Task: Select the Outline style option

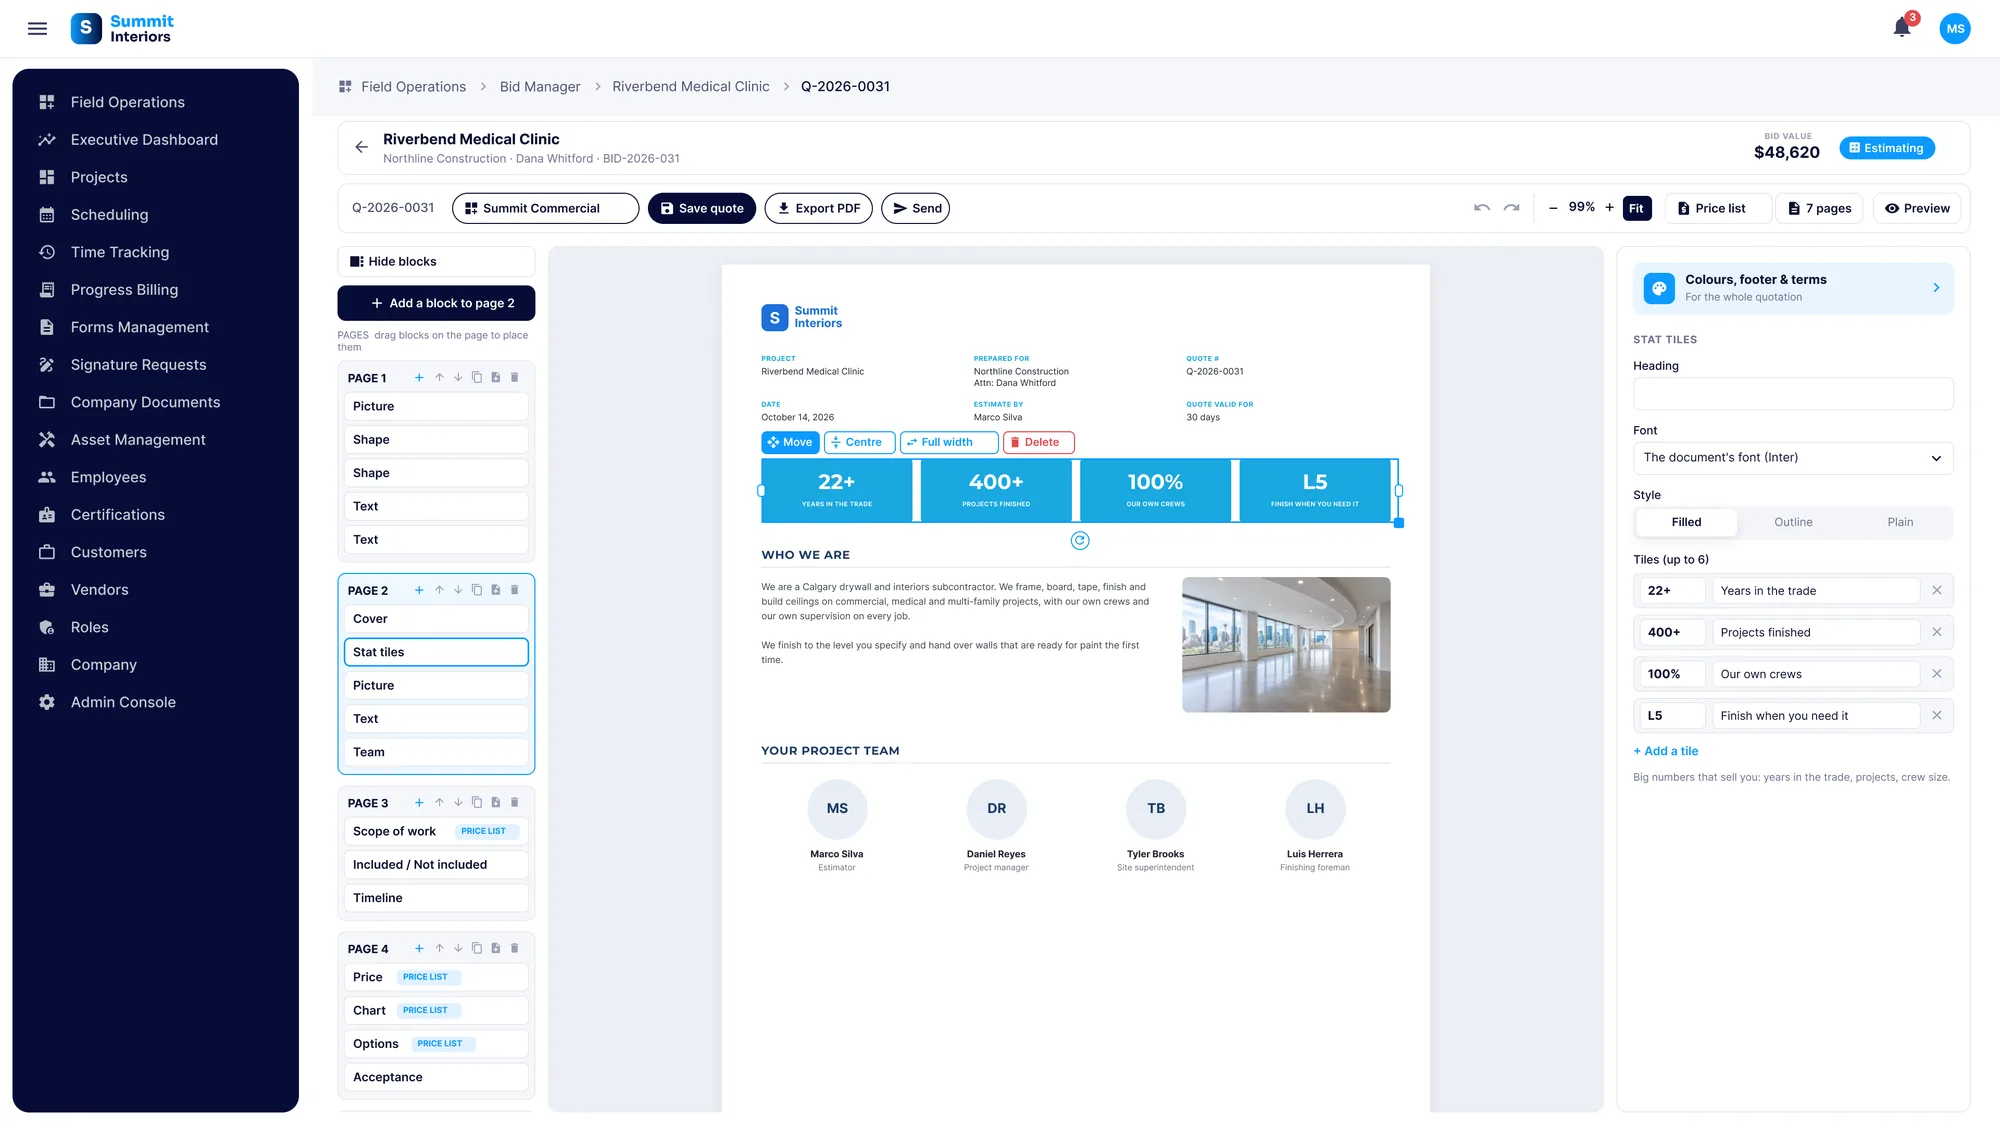Action: click(1793, 522)
